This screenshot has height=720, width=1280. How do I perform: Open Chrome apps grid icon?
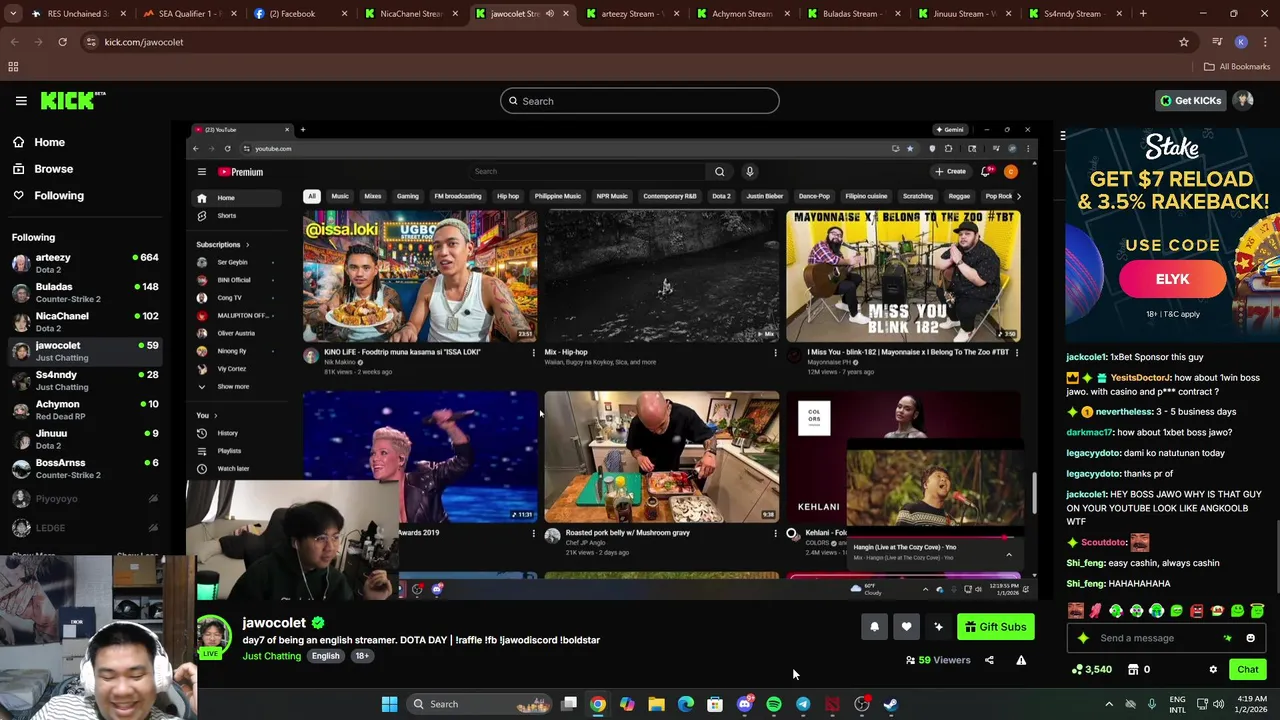pyautogui.click(x=13, y=67)
